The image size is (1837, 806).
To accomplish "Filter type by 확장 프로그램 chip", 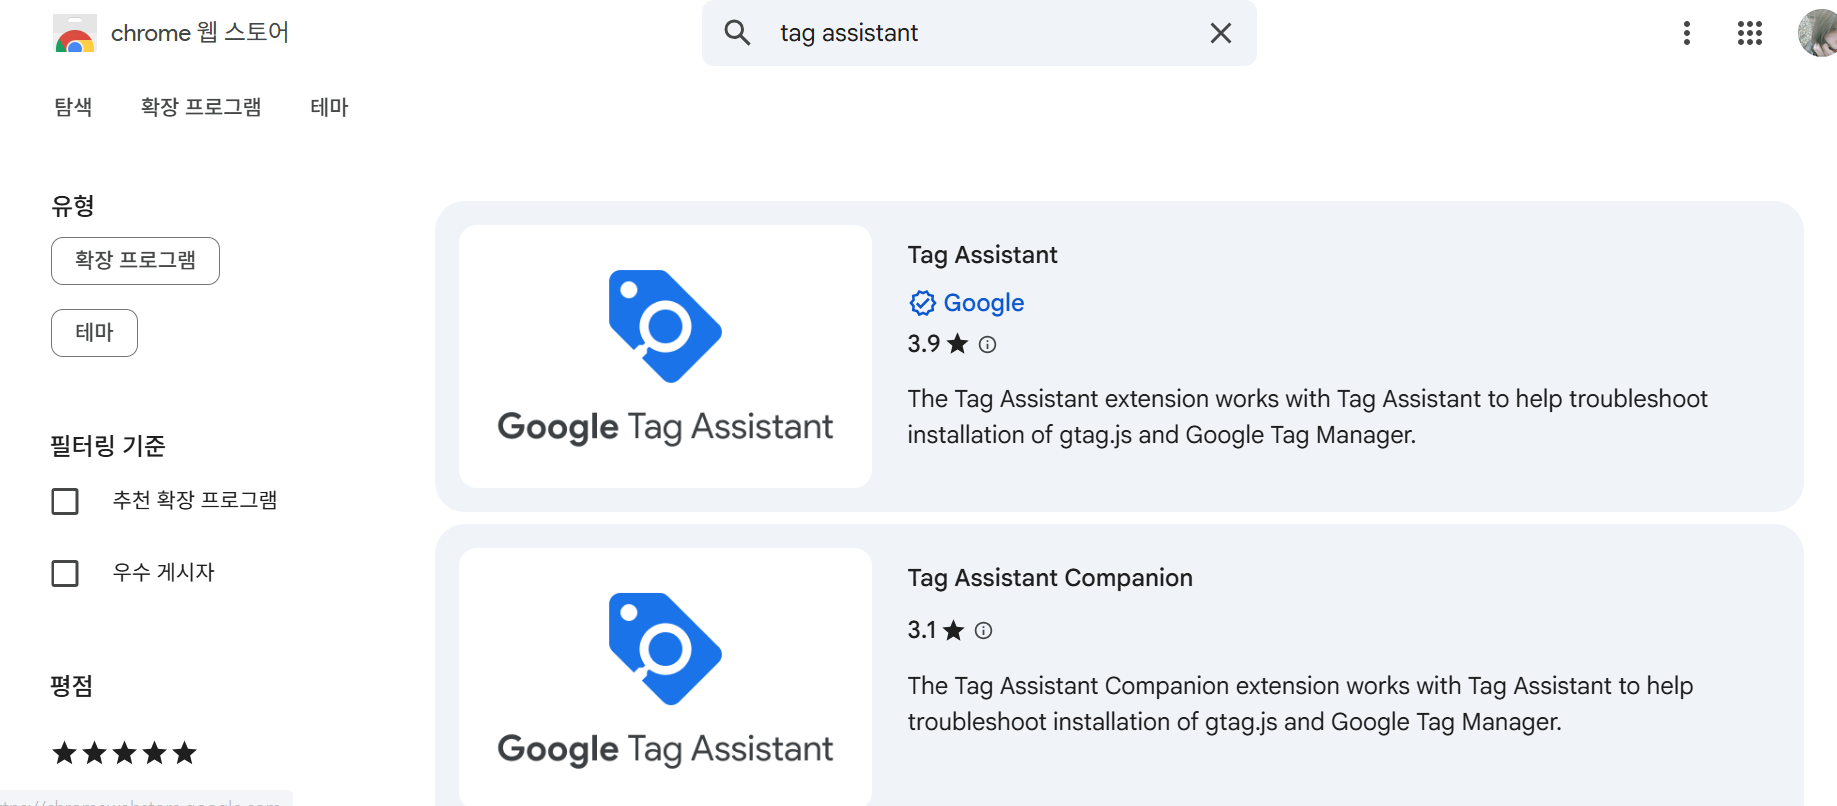I will [135, 261].
